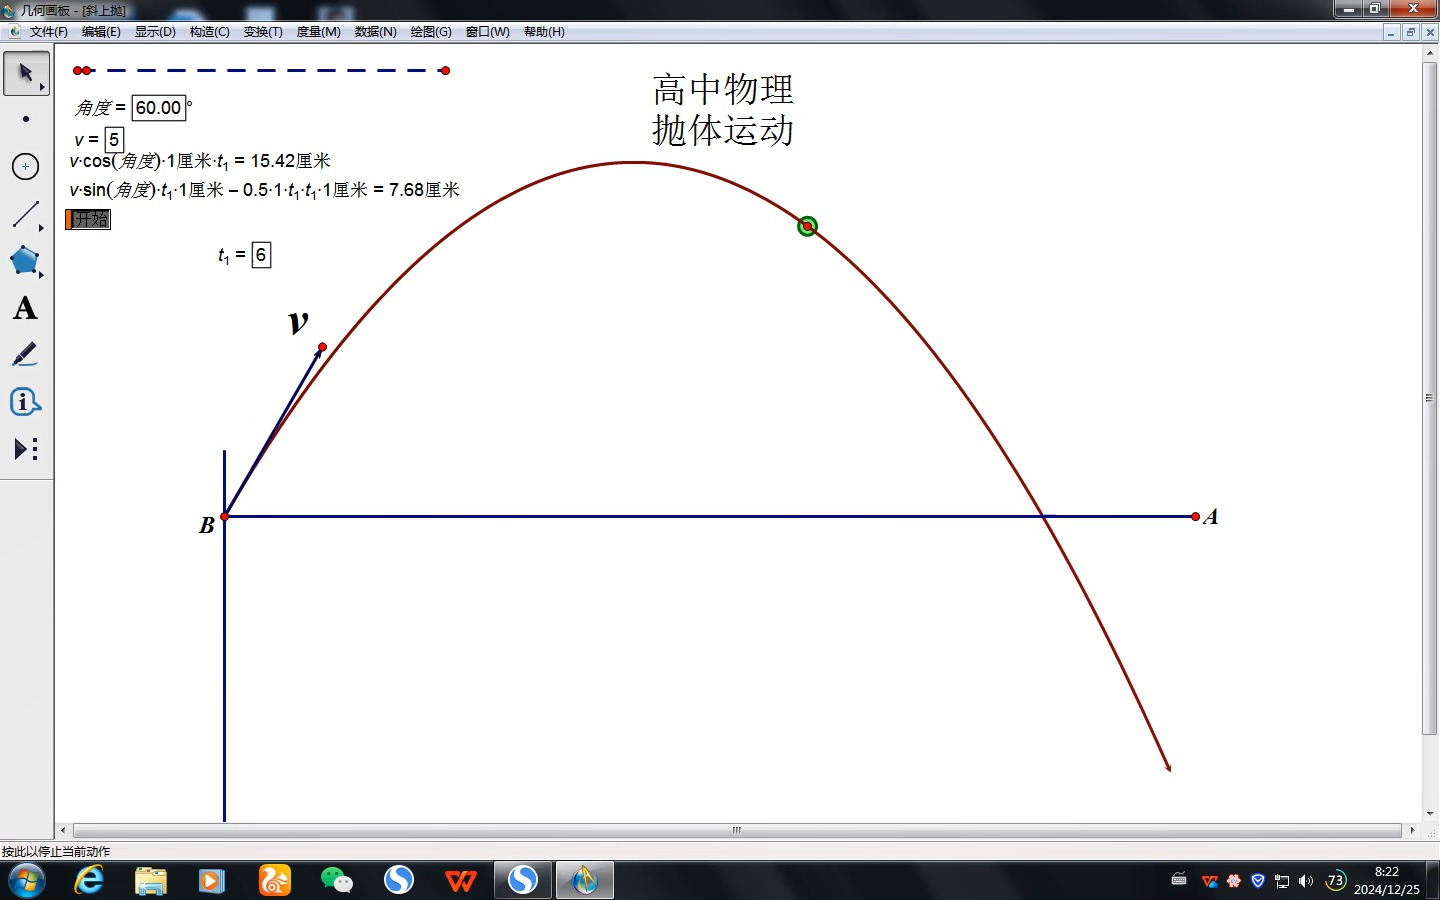Activate the Text tool

point(26,308)
